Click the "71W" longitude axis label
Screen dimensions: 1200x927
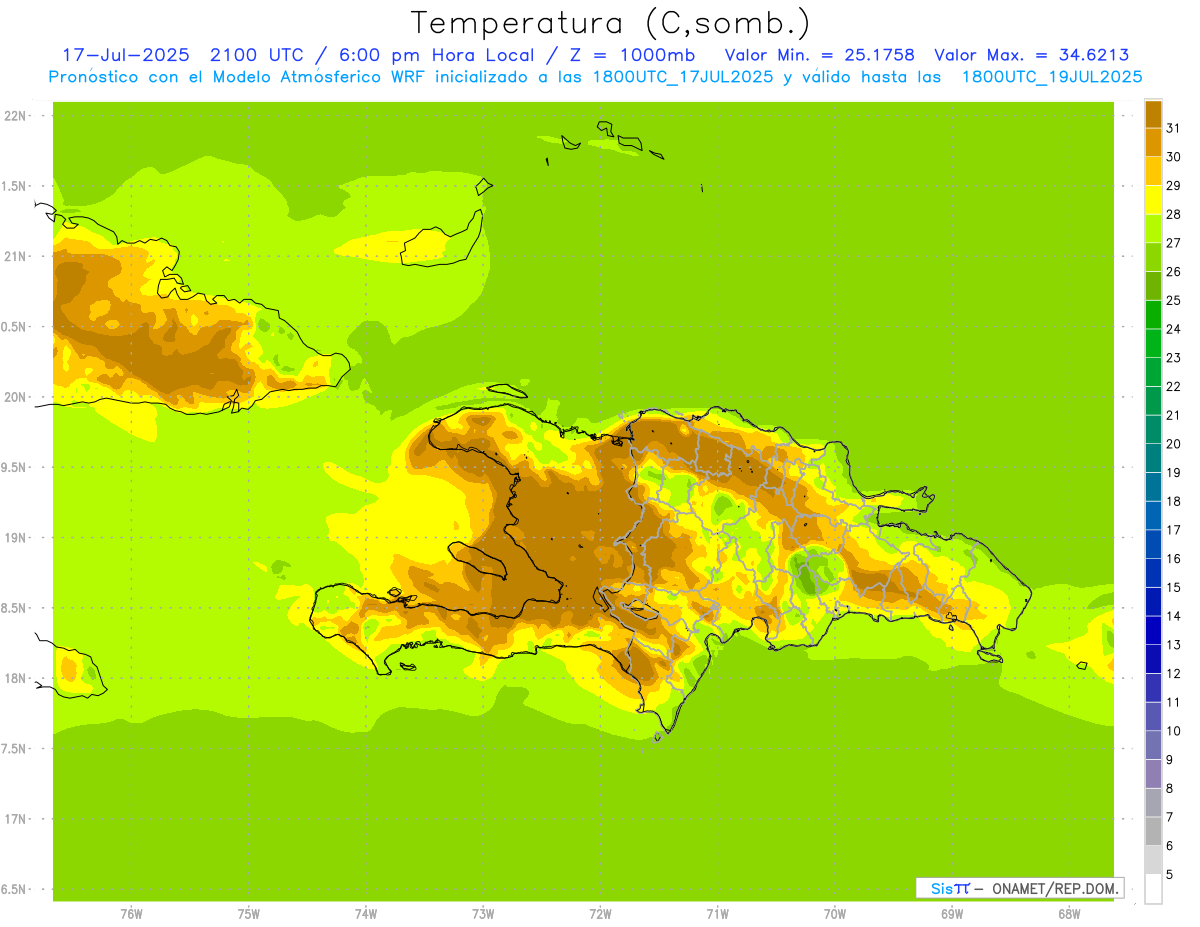click(x=717, y=913)
